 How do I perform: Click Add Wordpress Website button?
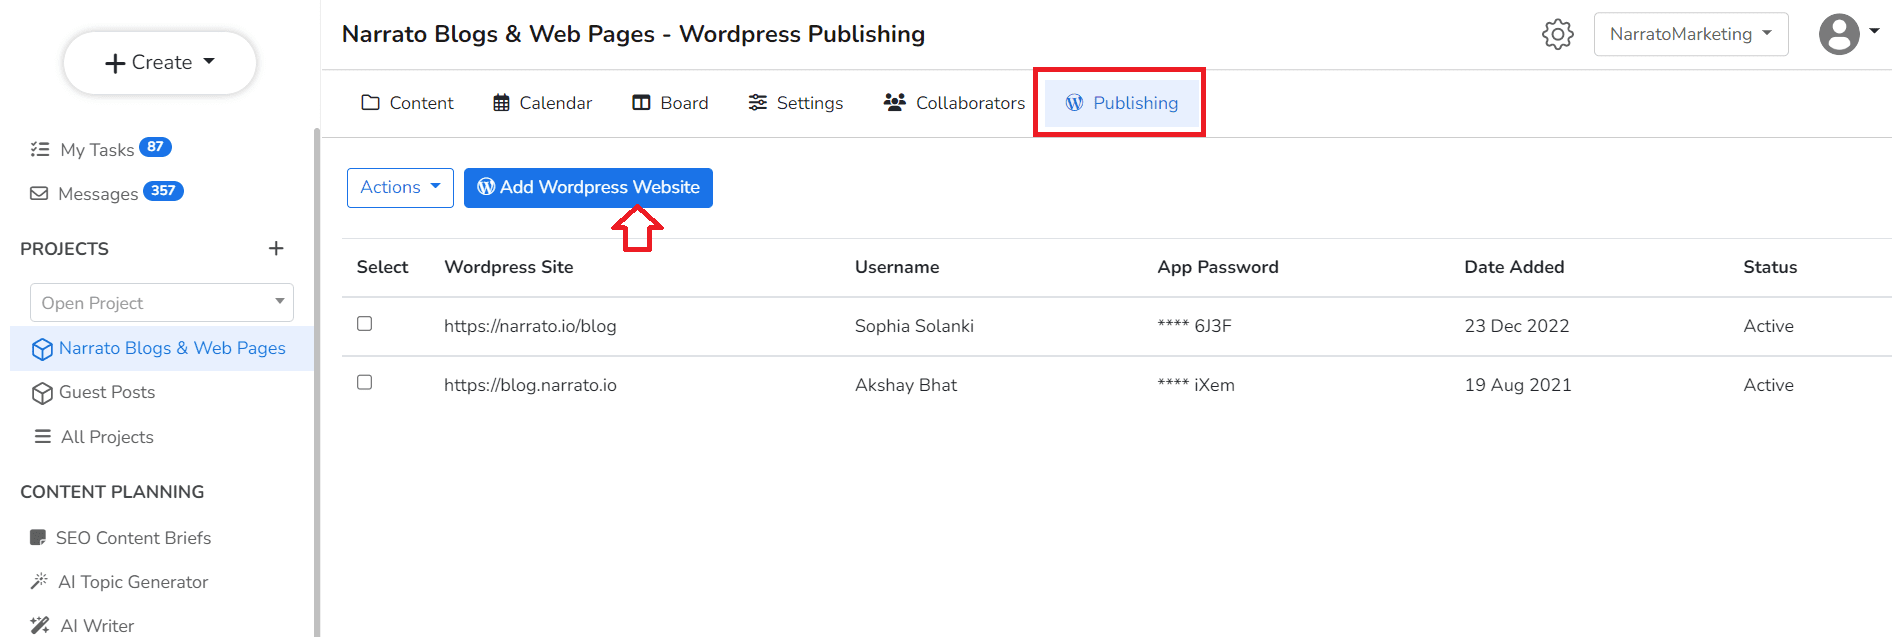point(588,187)
